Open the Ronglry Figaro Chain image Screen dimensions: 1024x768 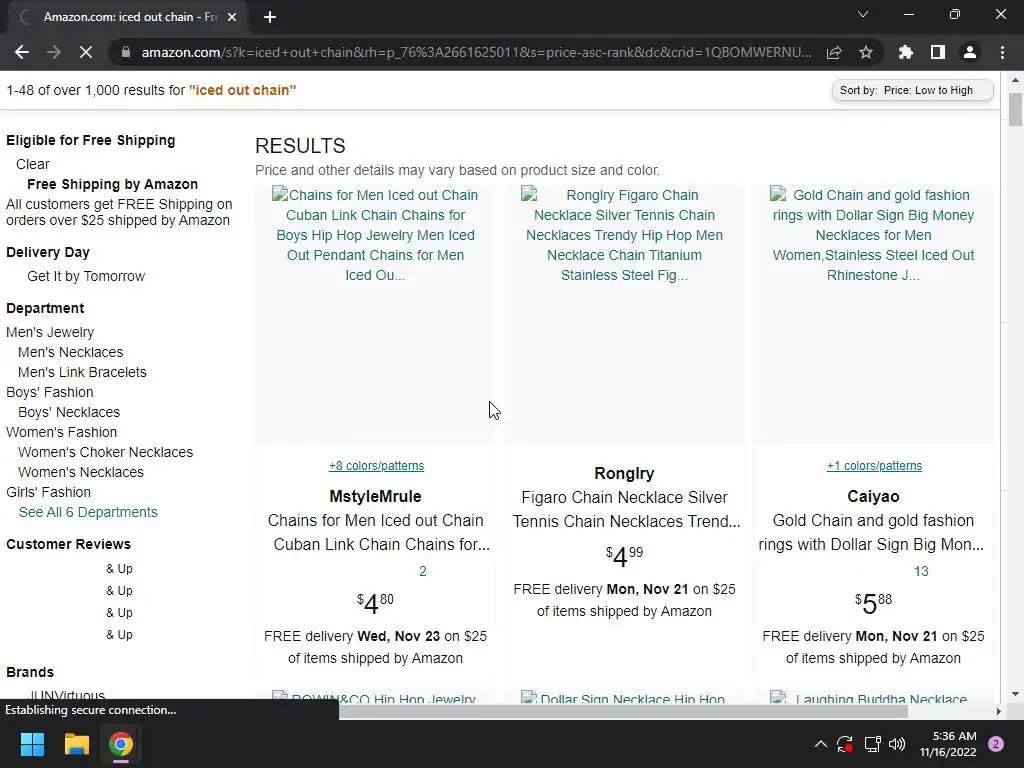[624, 313]
